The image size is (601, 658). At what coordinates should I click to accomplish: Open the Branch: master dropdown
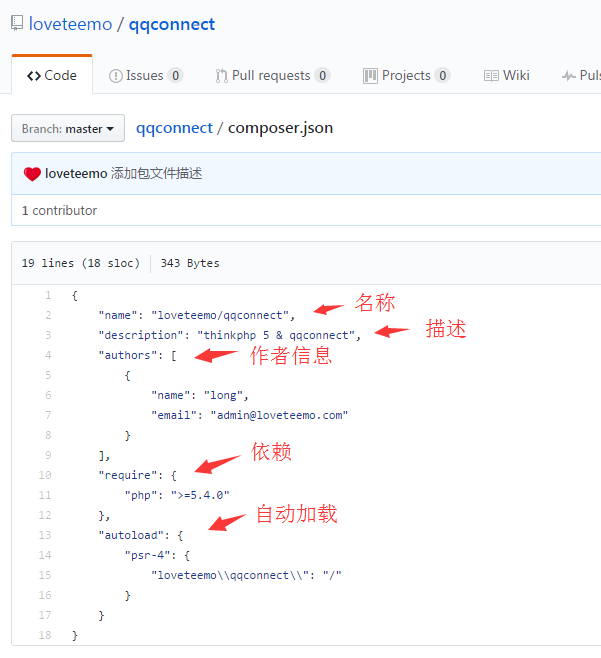[x=68, y=129]
